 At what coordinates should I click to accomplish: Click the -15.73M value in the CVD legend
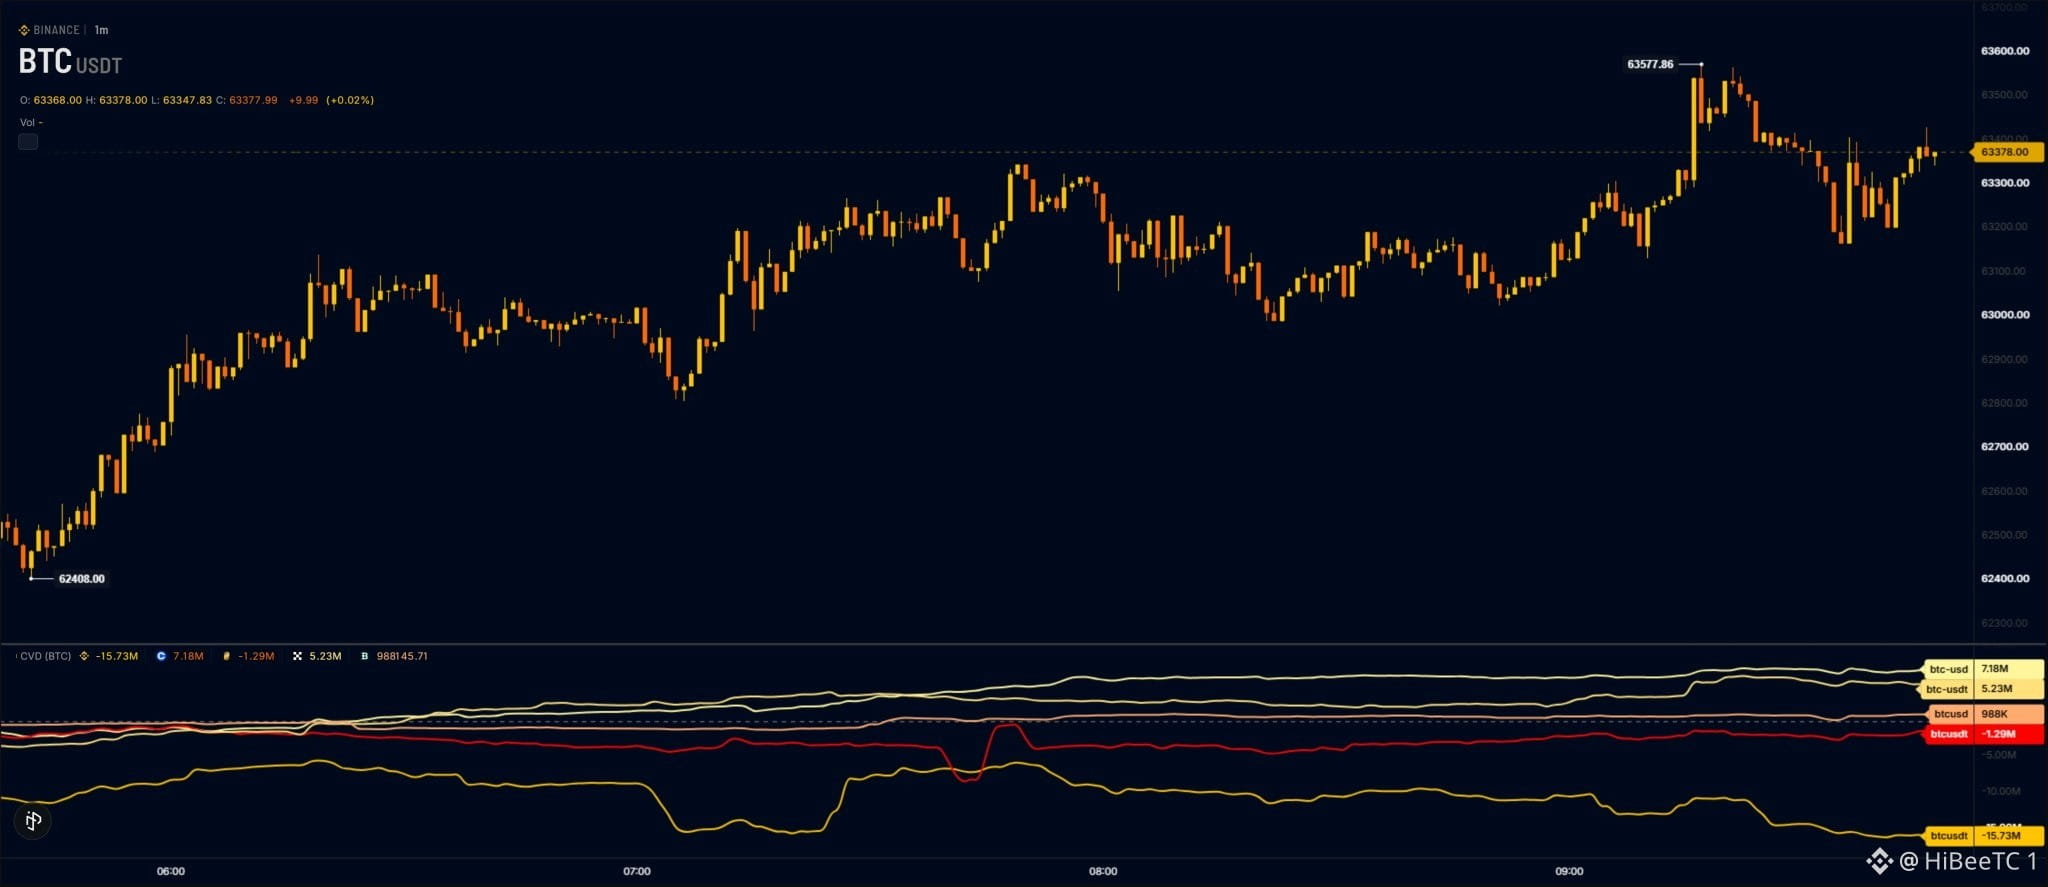117,657
